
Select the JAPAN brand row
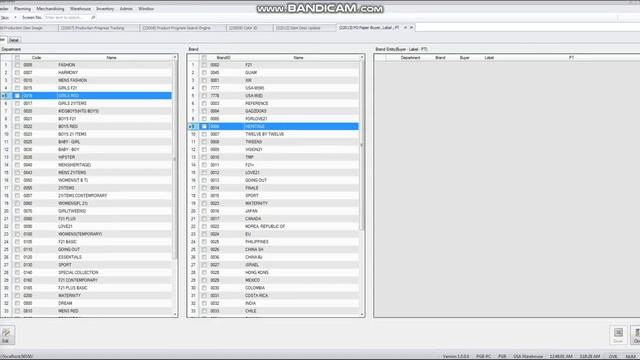[273, 211]
